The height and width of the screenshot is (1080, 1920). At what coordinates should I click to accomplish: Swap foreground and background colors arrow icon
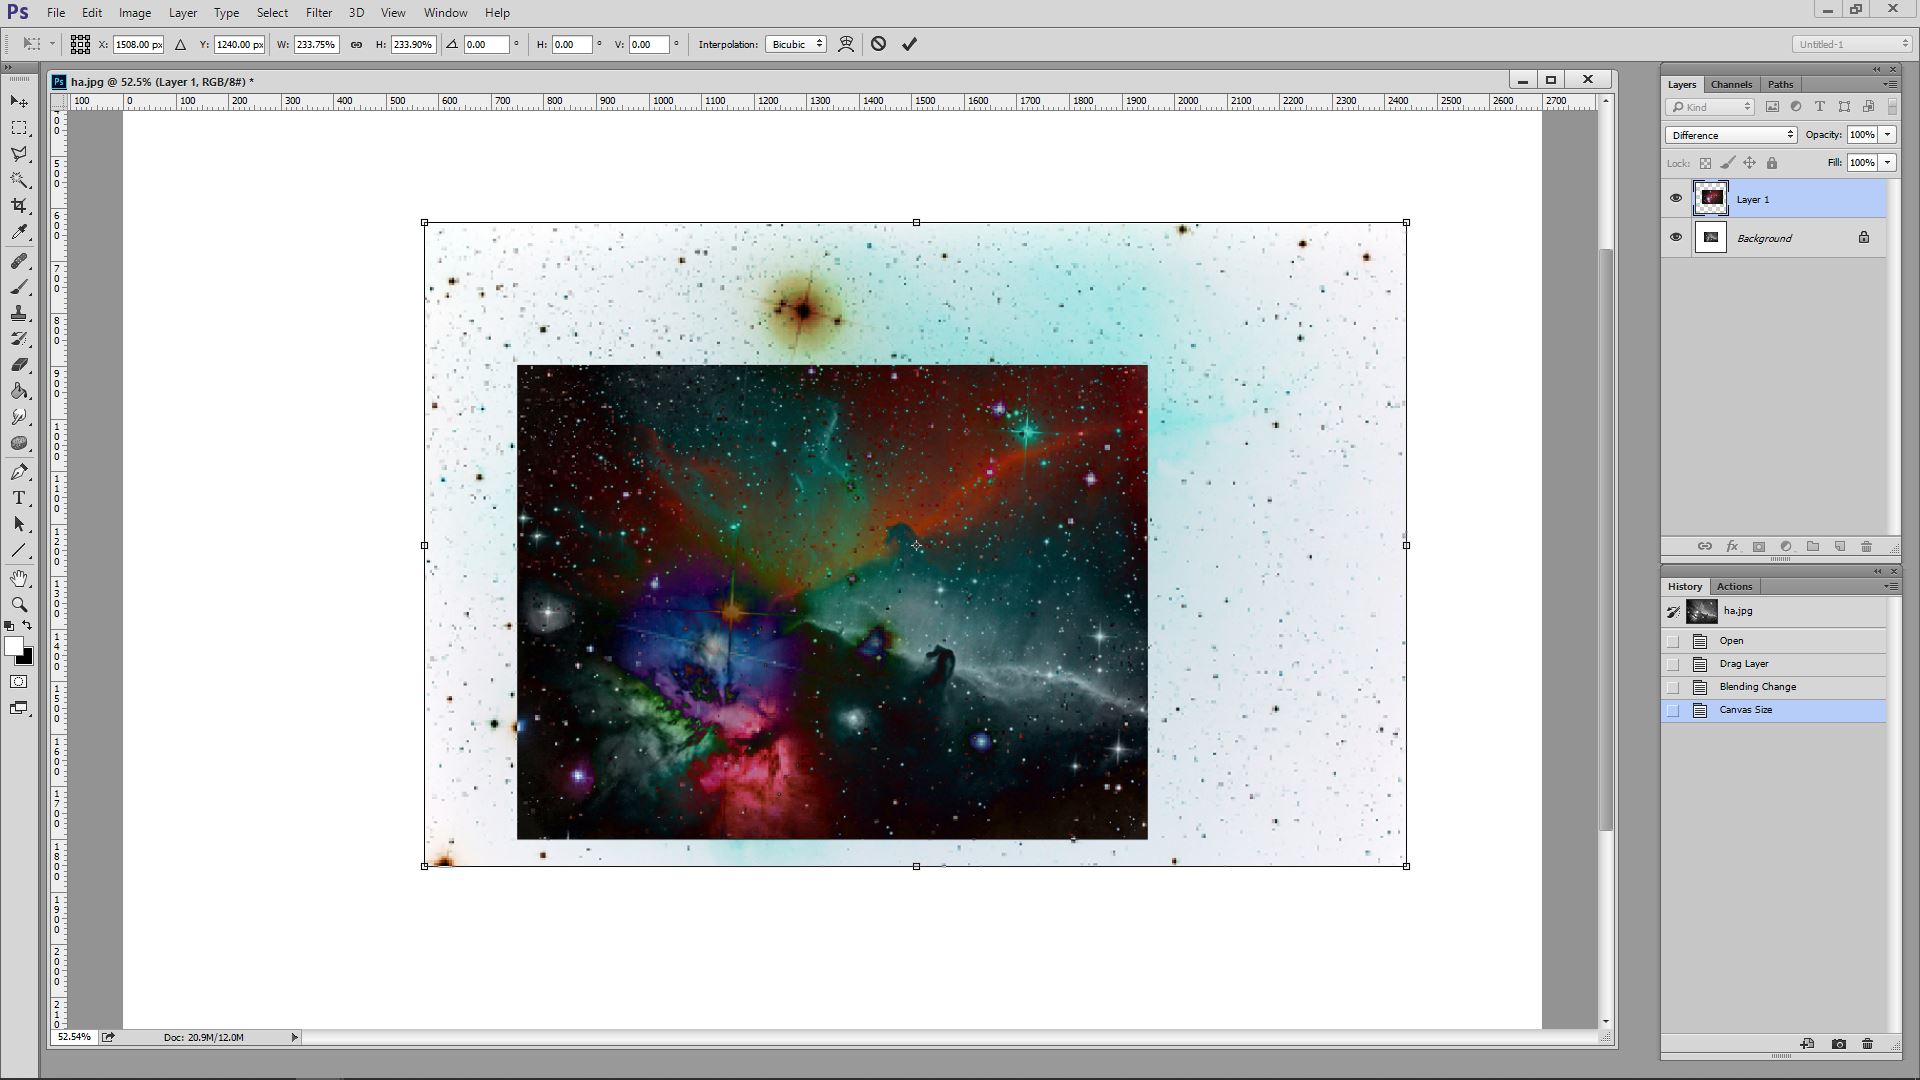(x=27, y=625)
